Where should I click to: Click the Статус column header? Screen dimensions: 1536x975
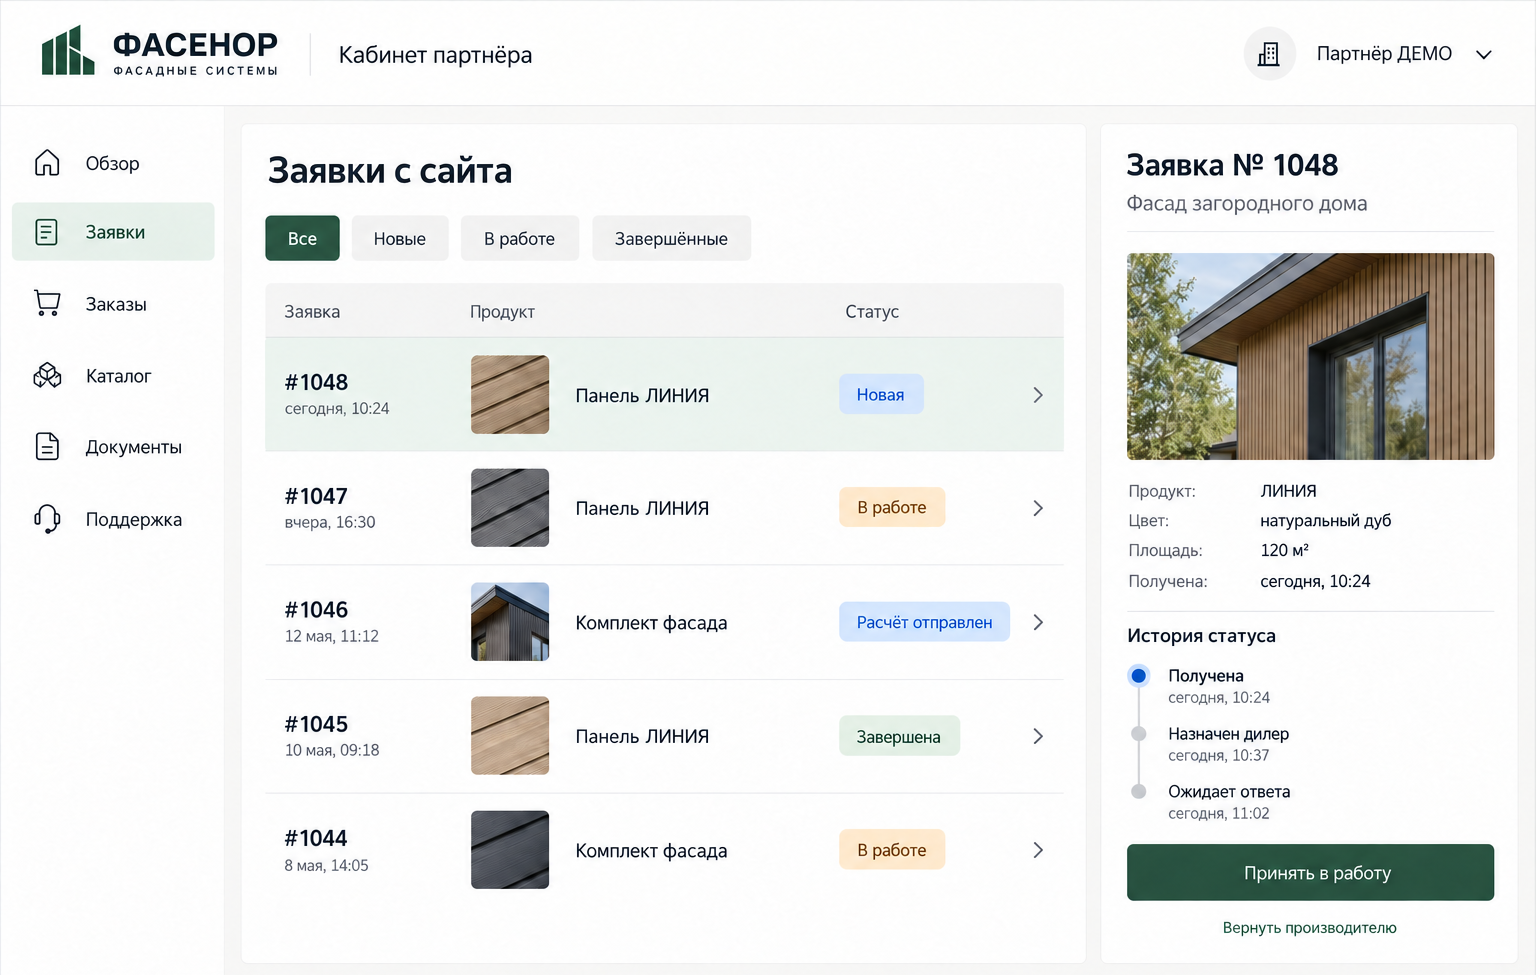872,312
